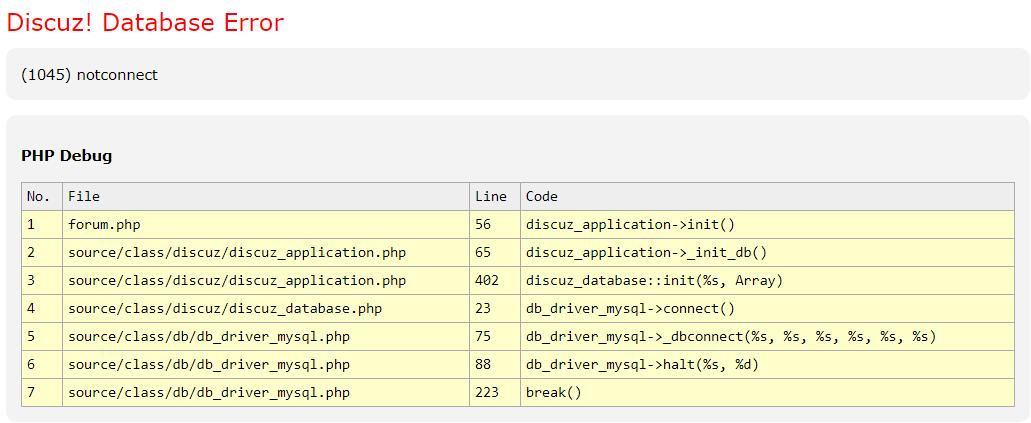Image resolution: width=1031 pixels, height=423 pixels.
Task: Click the db_driver_mysql.php file in row 5
Action: (x=266, y=337)
